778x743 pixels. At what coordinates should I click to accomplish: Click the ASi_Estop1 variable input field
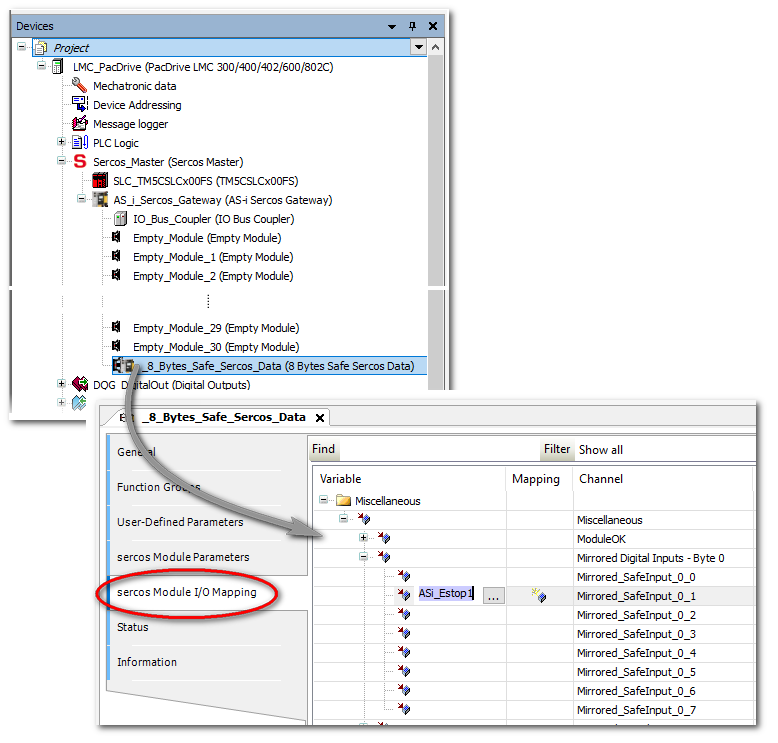coord(447,595)
